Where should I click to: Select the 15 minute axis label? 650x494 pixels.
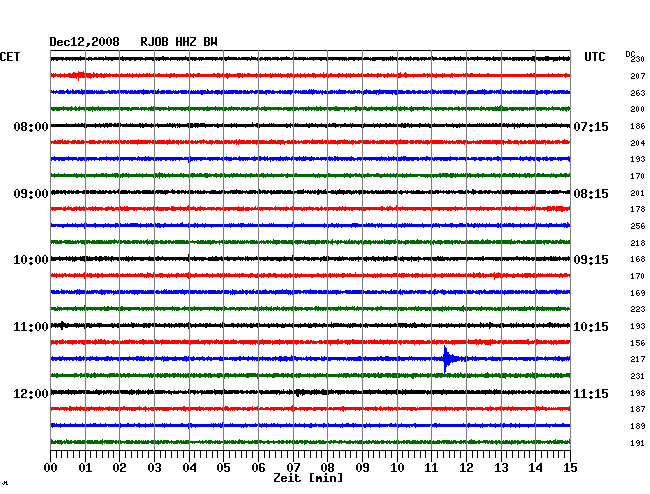tap(570, 468)
